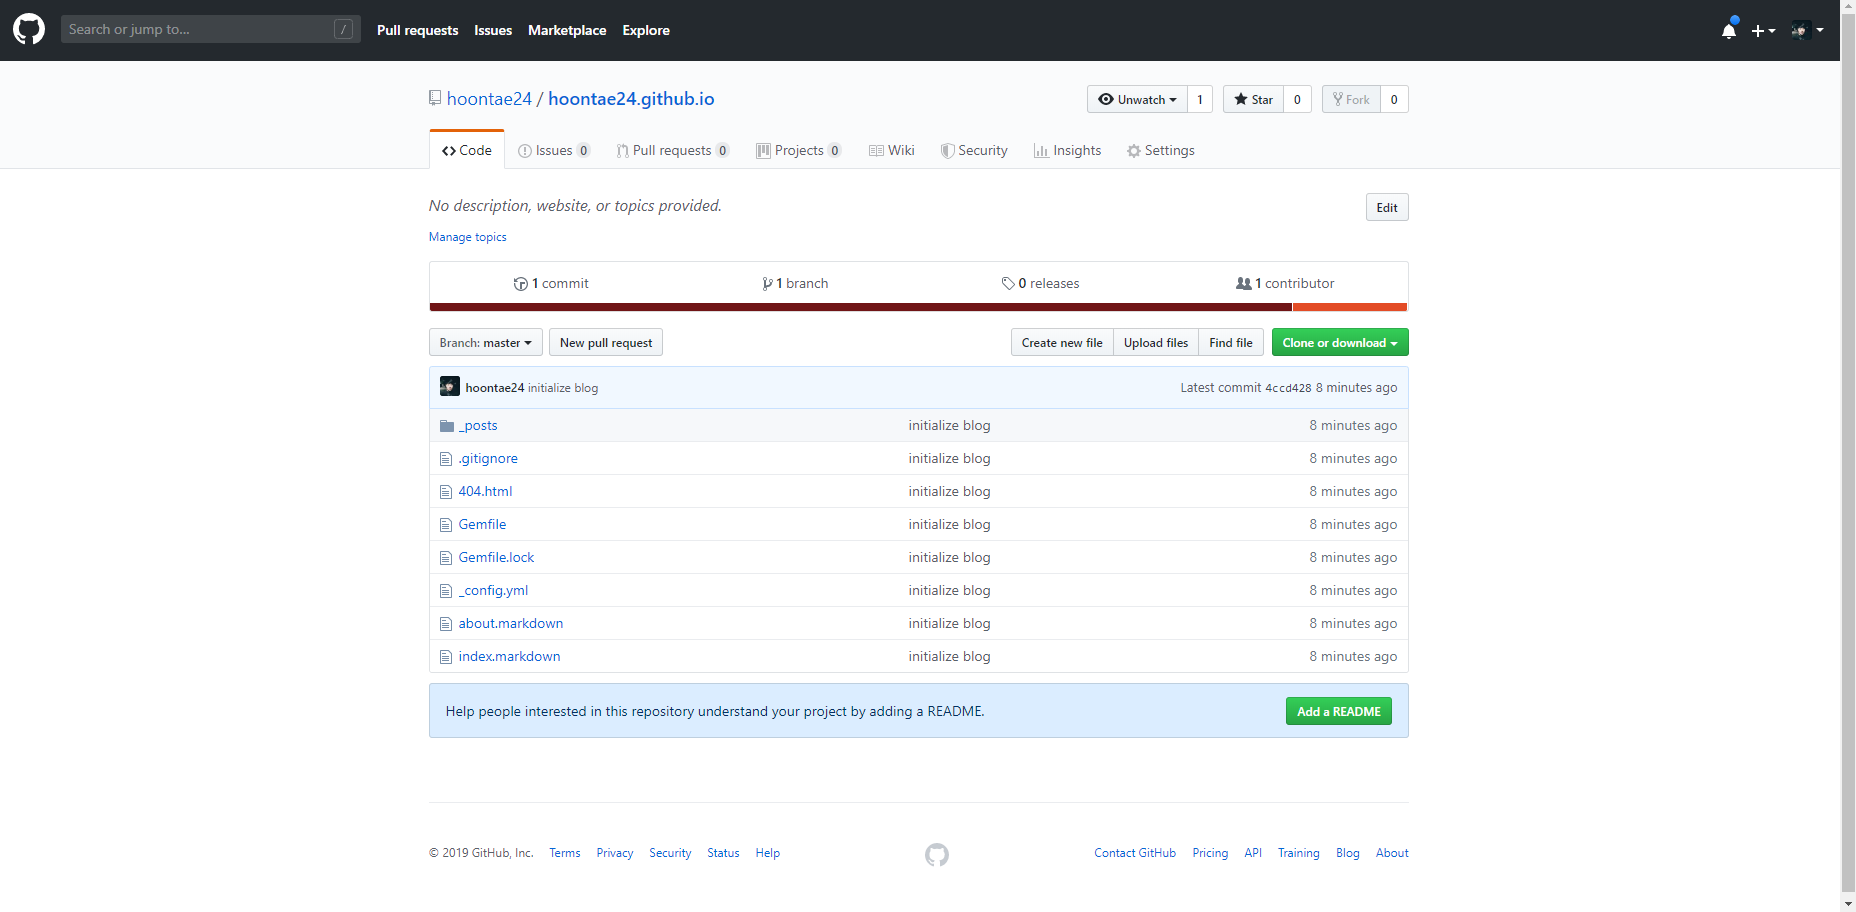Expand the Unwatch dropdown
Image resolution: width=1856 pixels, height=912 pixels.
coord(1137,99)
